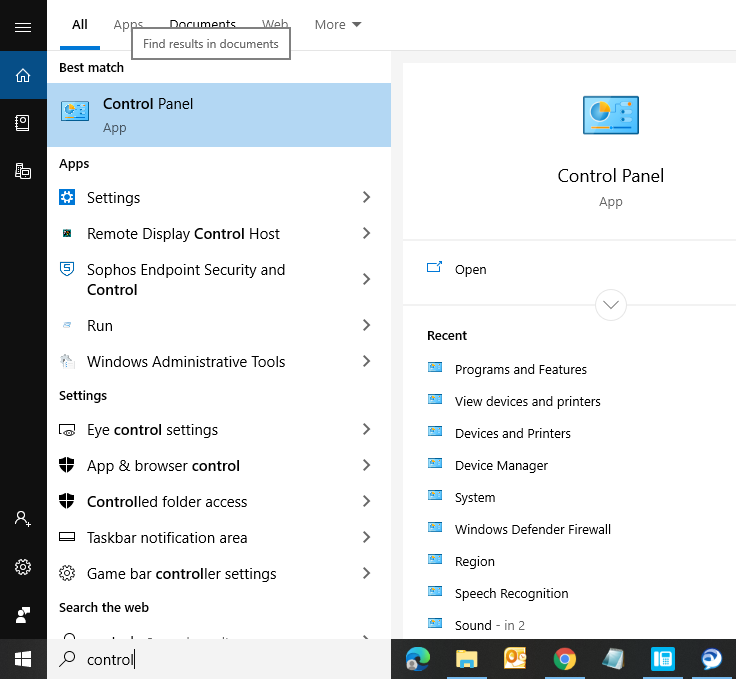Click the App & browser control shield icon
This screenshot has height=679, width=736.
coord(67,465)
